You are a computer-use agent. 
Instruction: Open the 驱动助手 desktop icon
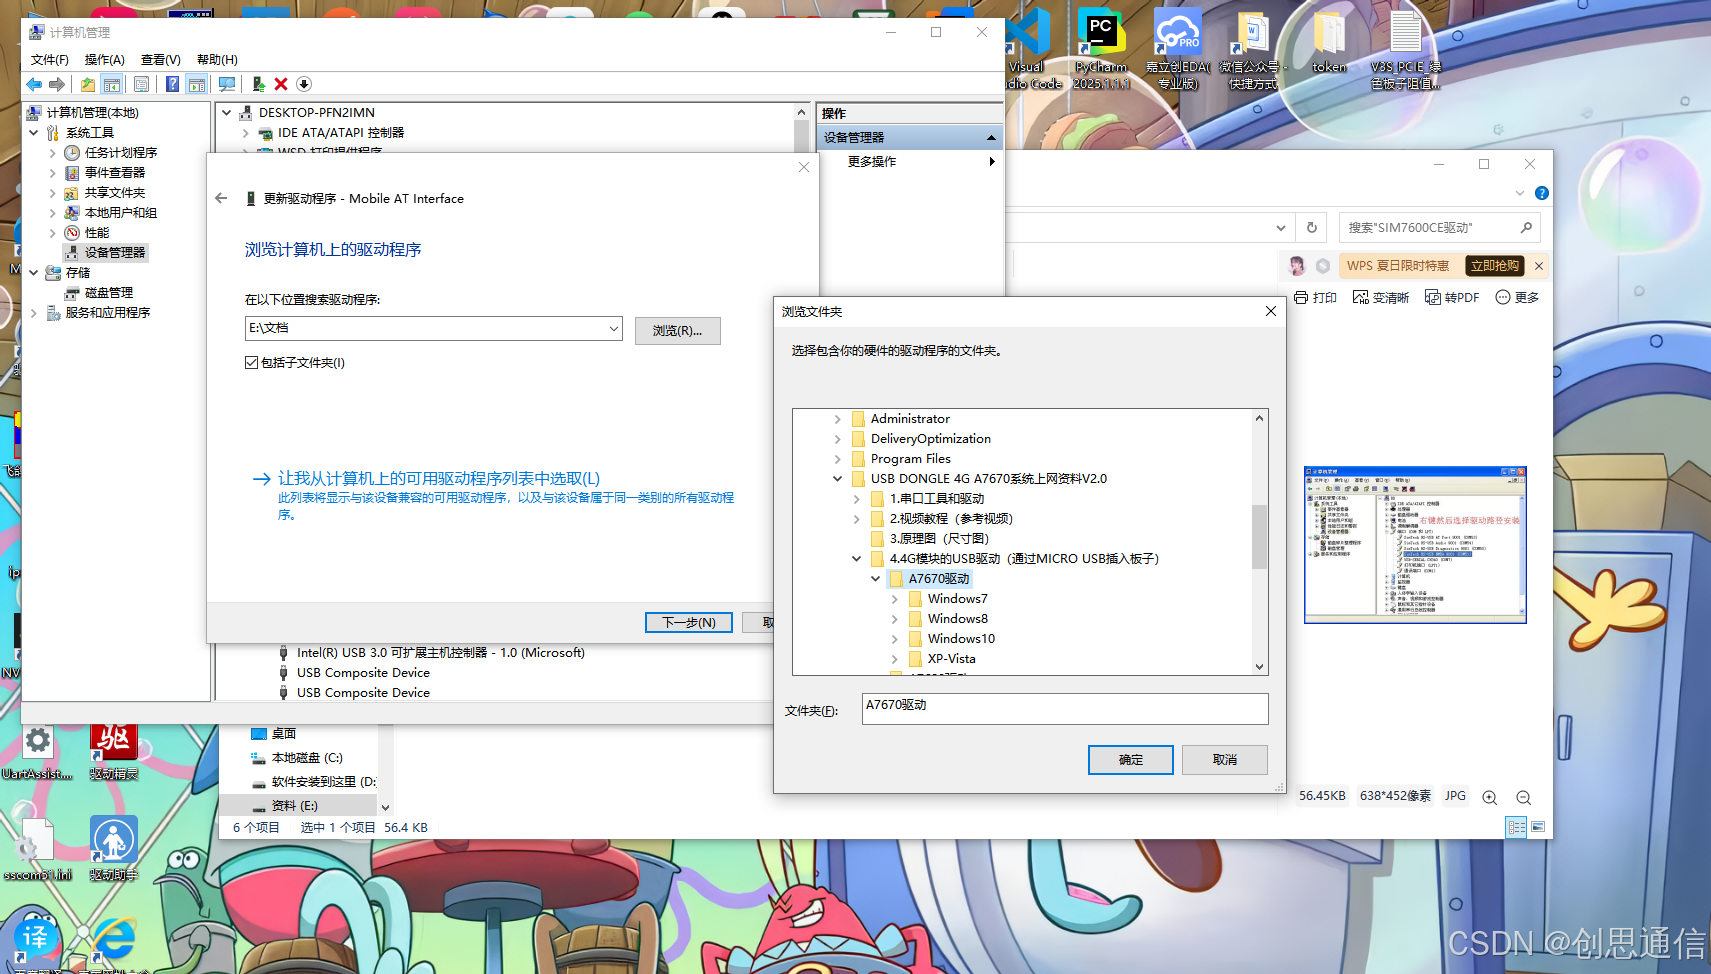pyautogui.click(x=114, y=849)
